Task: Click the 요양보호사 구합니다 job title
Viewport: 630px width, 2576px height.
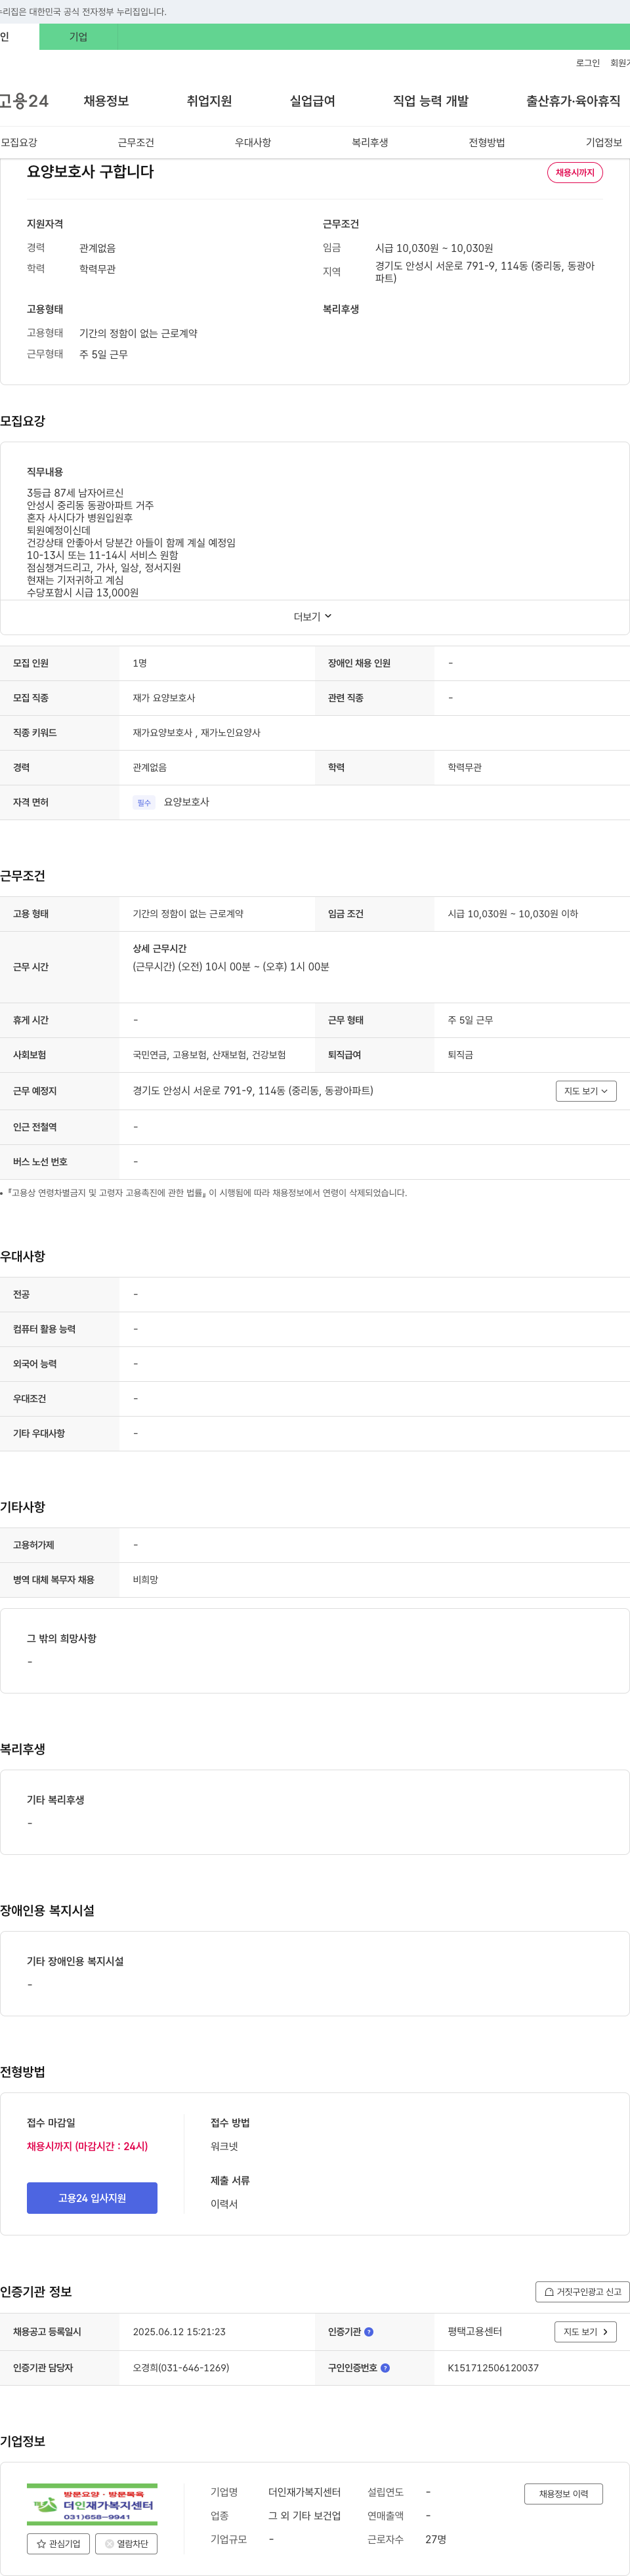Action: 90,172
